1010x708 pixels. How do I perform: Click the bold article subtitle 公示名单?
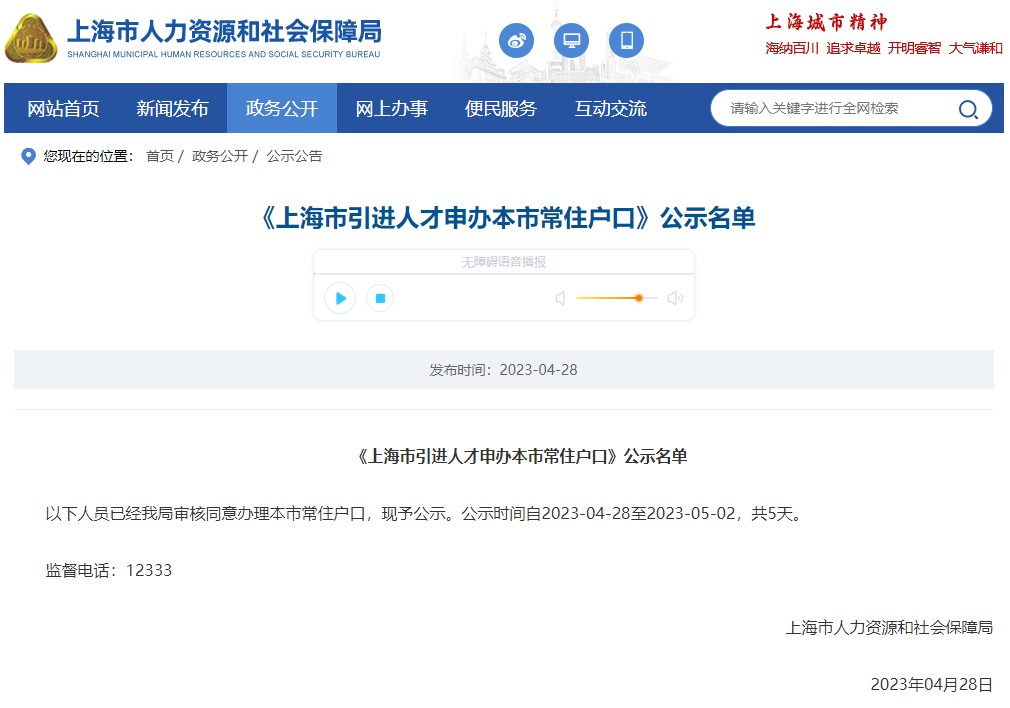521,456
